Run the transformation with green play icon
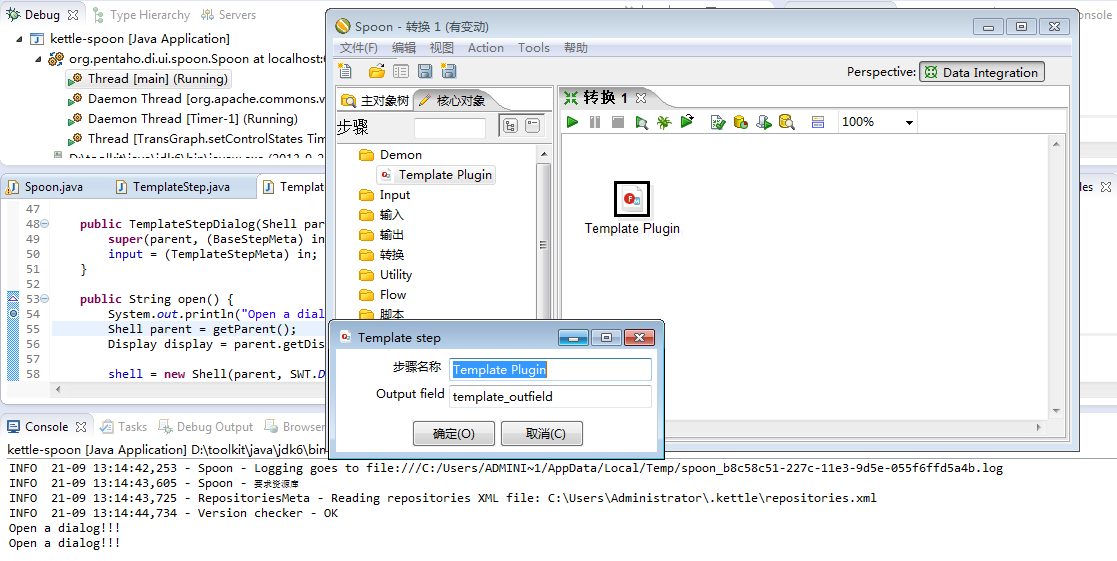This screenshot has height=561, width=1117. 572,122
